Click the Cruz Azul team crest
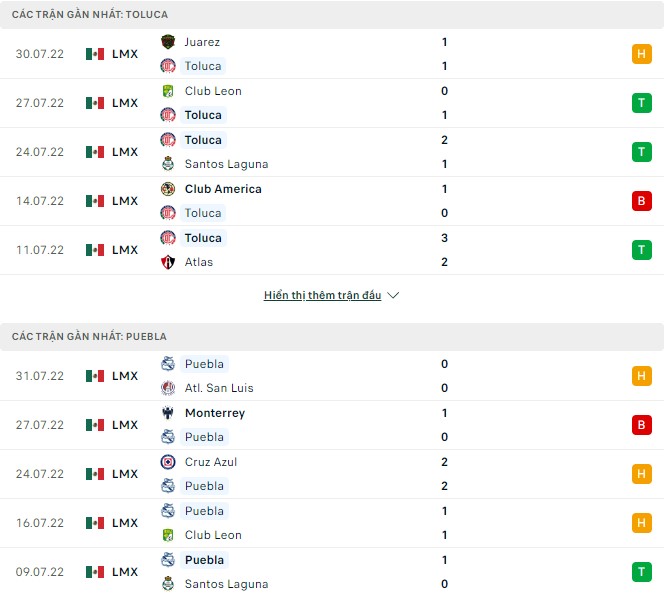Viewport: 670px width, 598px height. click(x=168, y=462)
